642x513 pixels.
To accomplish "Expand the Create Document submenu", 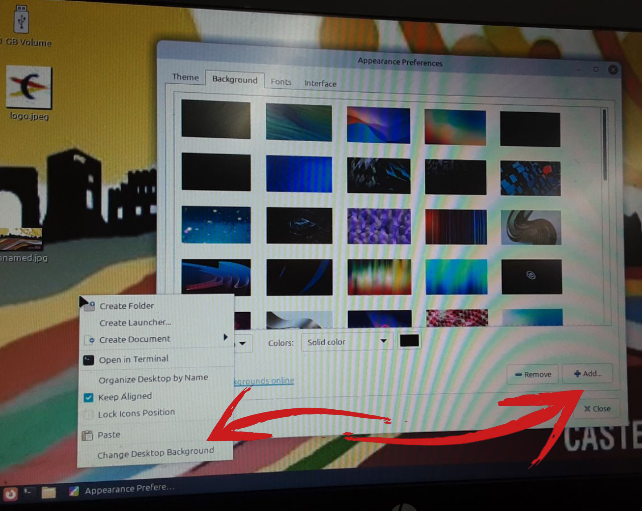I will 225,338.
